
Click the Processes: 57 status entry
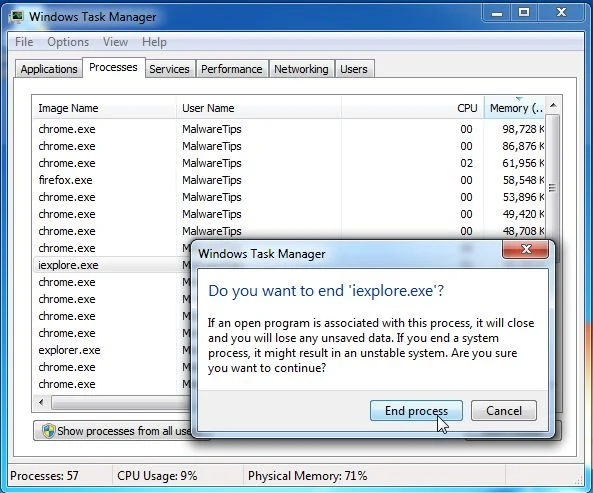pos(44,476)
